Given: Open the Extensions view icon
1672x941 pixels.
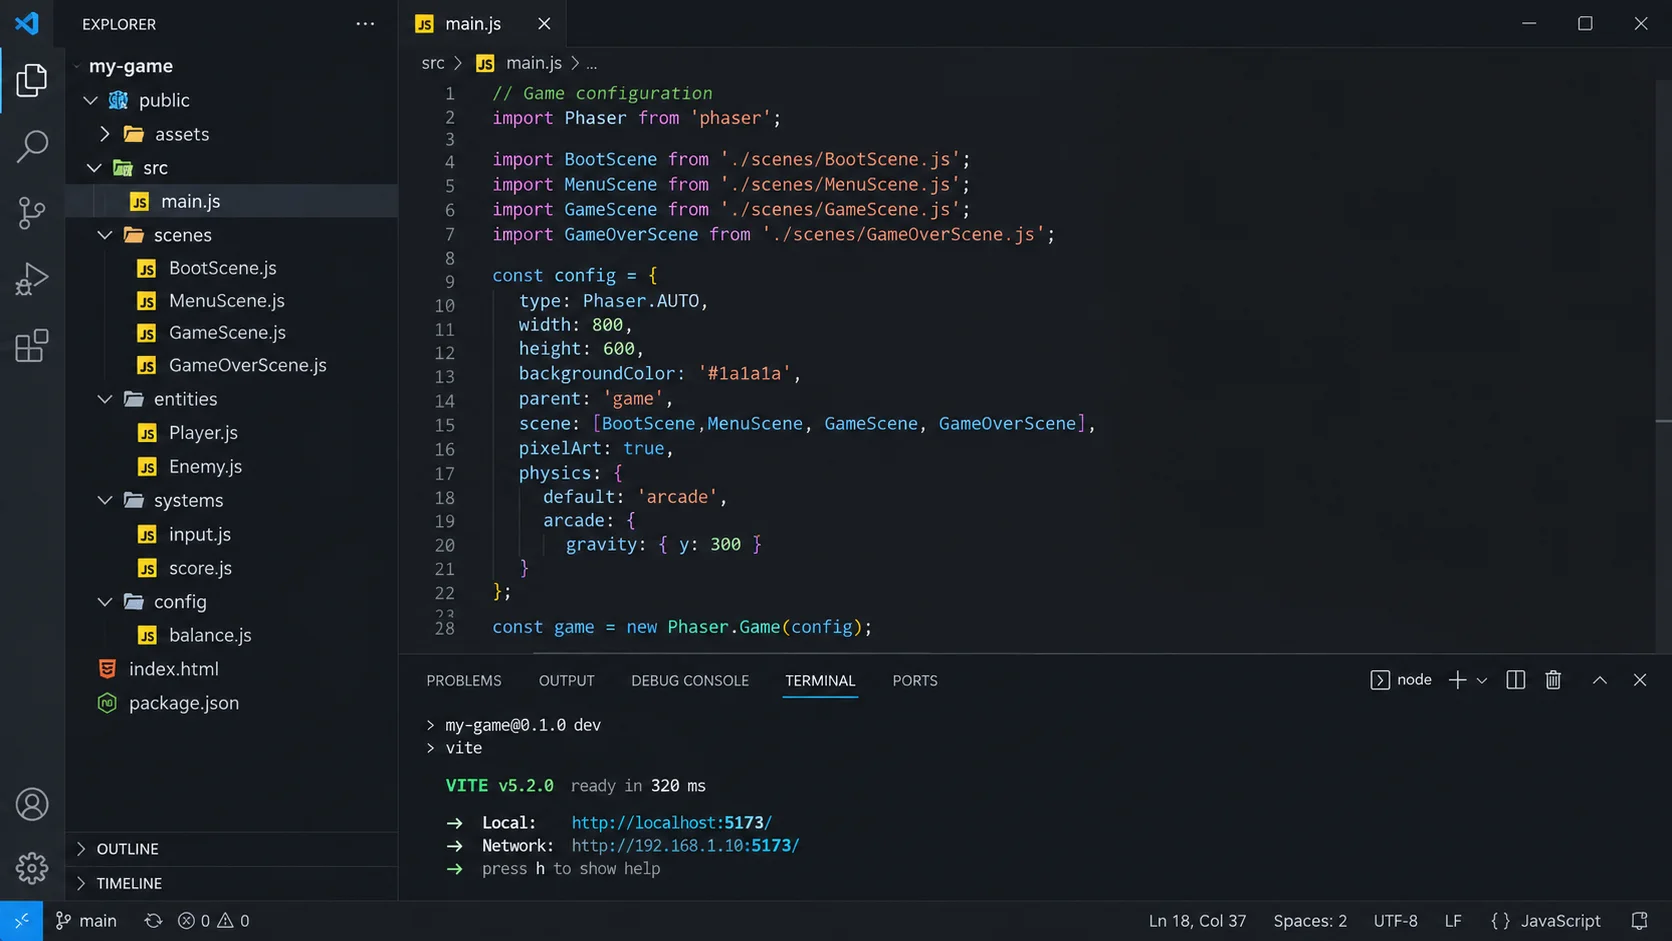Looking at the screenshot, I should [32, 346].
